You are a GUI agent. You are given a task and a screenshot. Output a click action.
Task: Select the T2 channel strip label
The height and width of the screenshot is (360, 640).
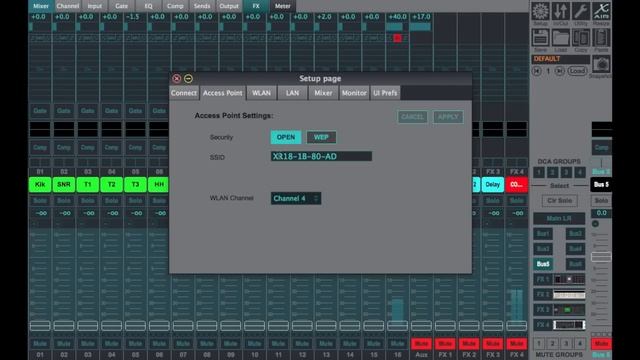[x=111, y=184]
